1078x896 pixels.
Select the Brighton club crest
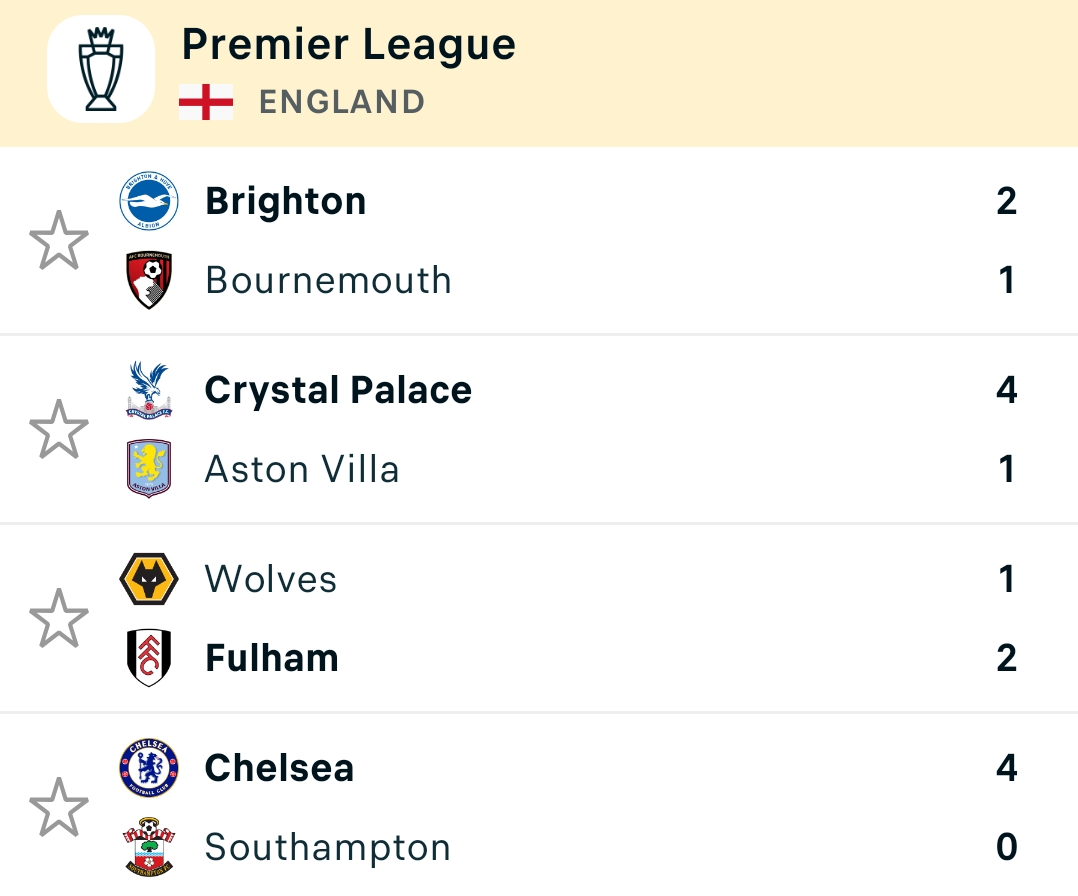[149, 201]
